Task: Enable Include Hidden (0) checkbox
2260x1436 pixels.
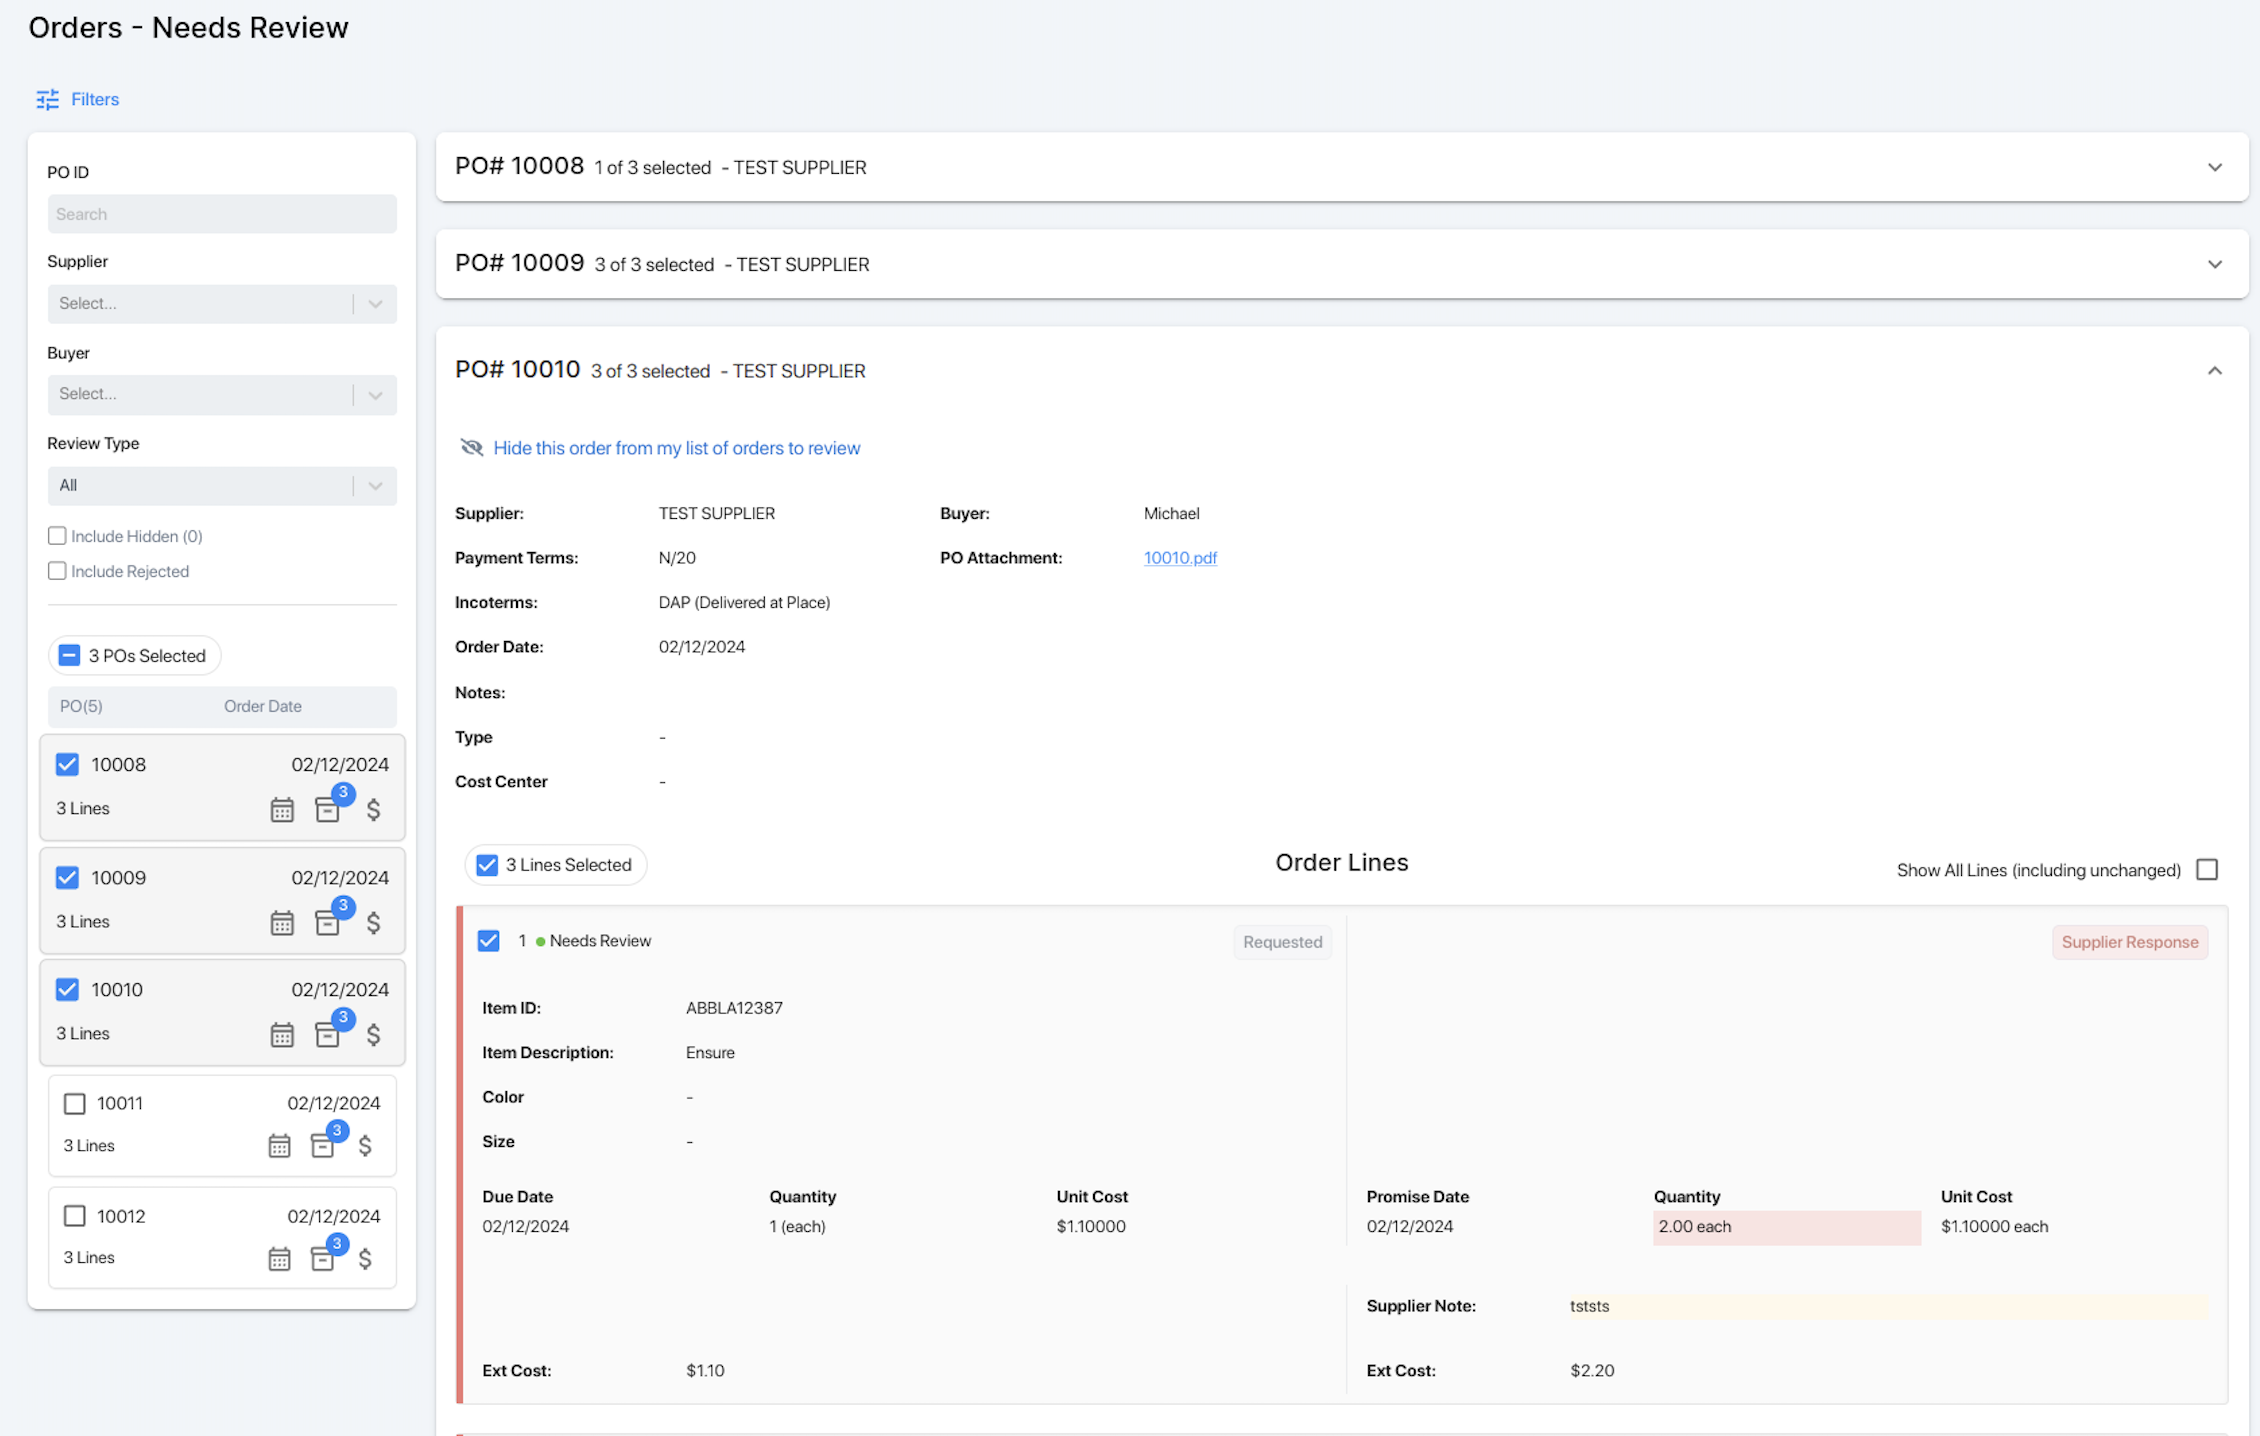Action: 57,536
